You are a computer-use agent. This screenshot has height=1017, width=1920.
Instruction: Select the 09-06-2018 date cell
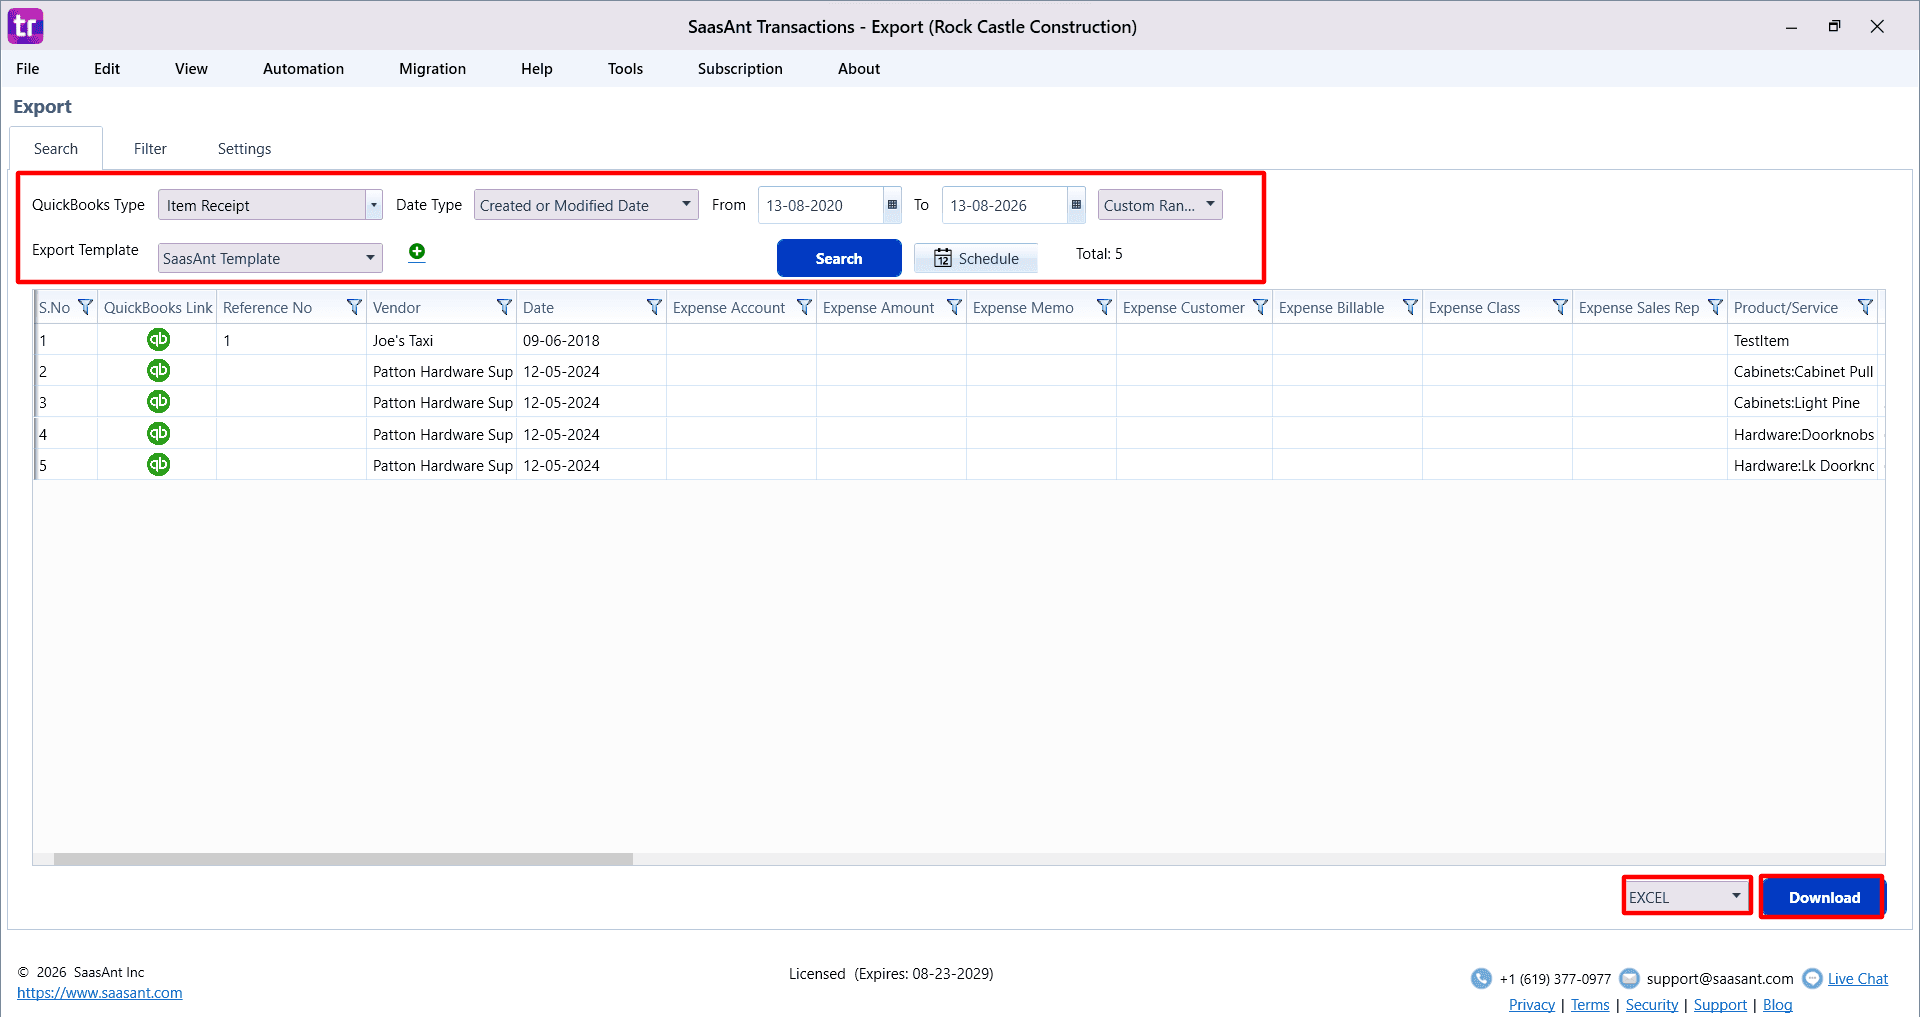click(x=591, y=340)
